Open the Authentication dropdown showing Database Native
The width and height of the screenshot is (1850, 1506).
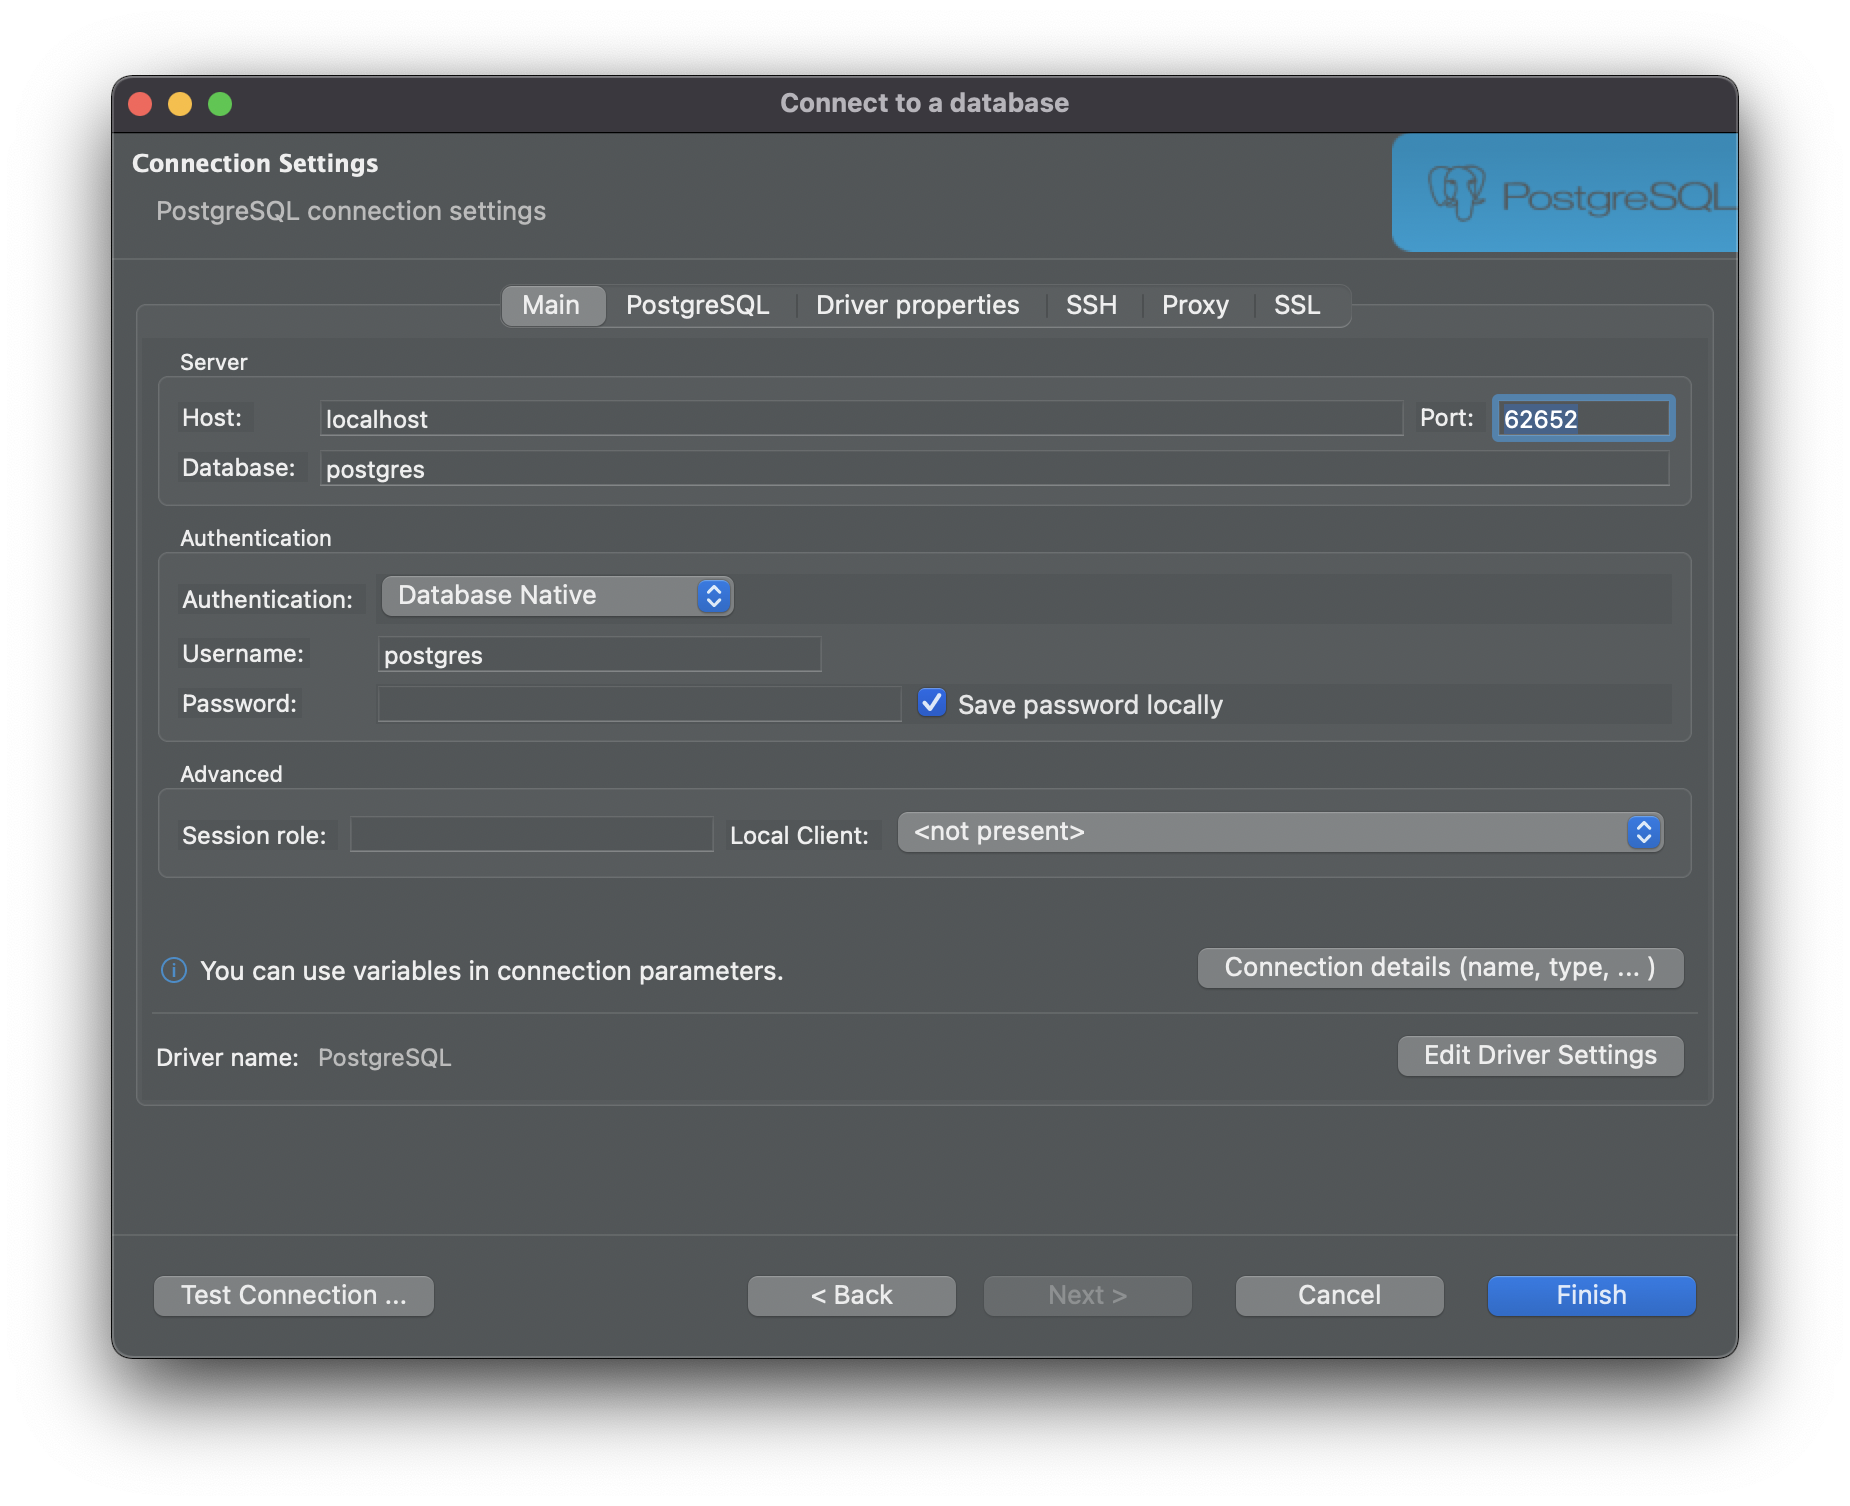pyautogui.click(x=557, y=595)
